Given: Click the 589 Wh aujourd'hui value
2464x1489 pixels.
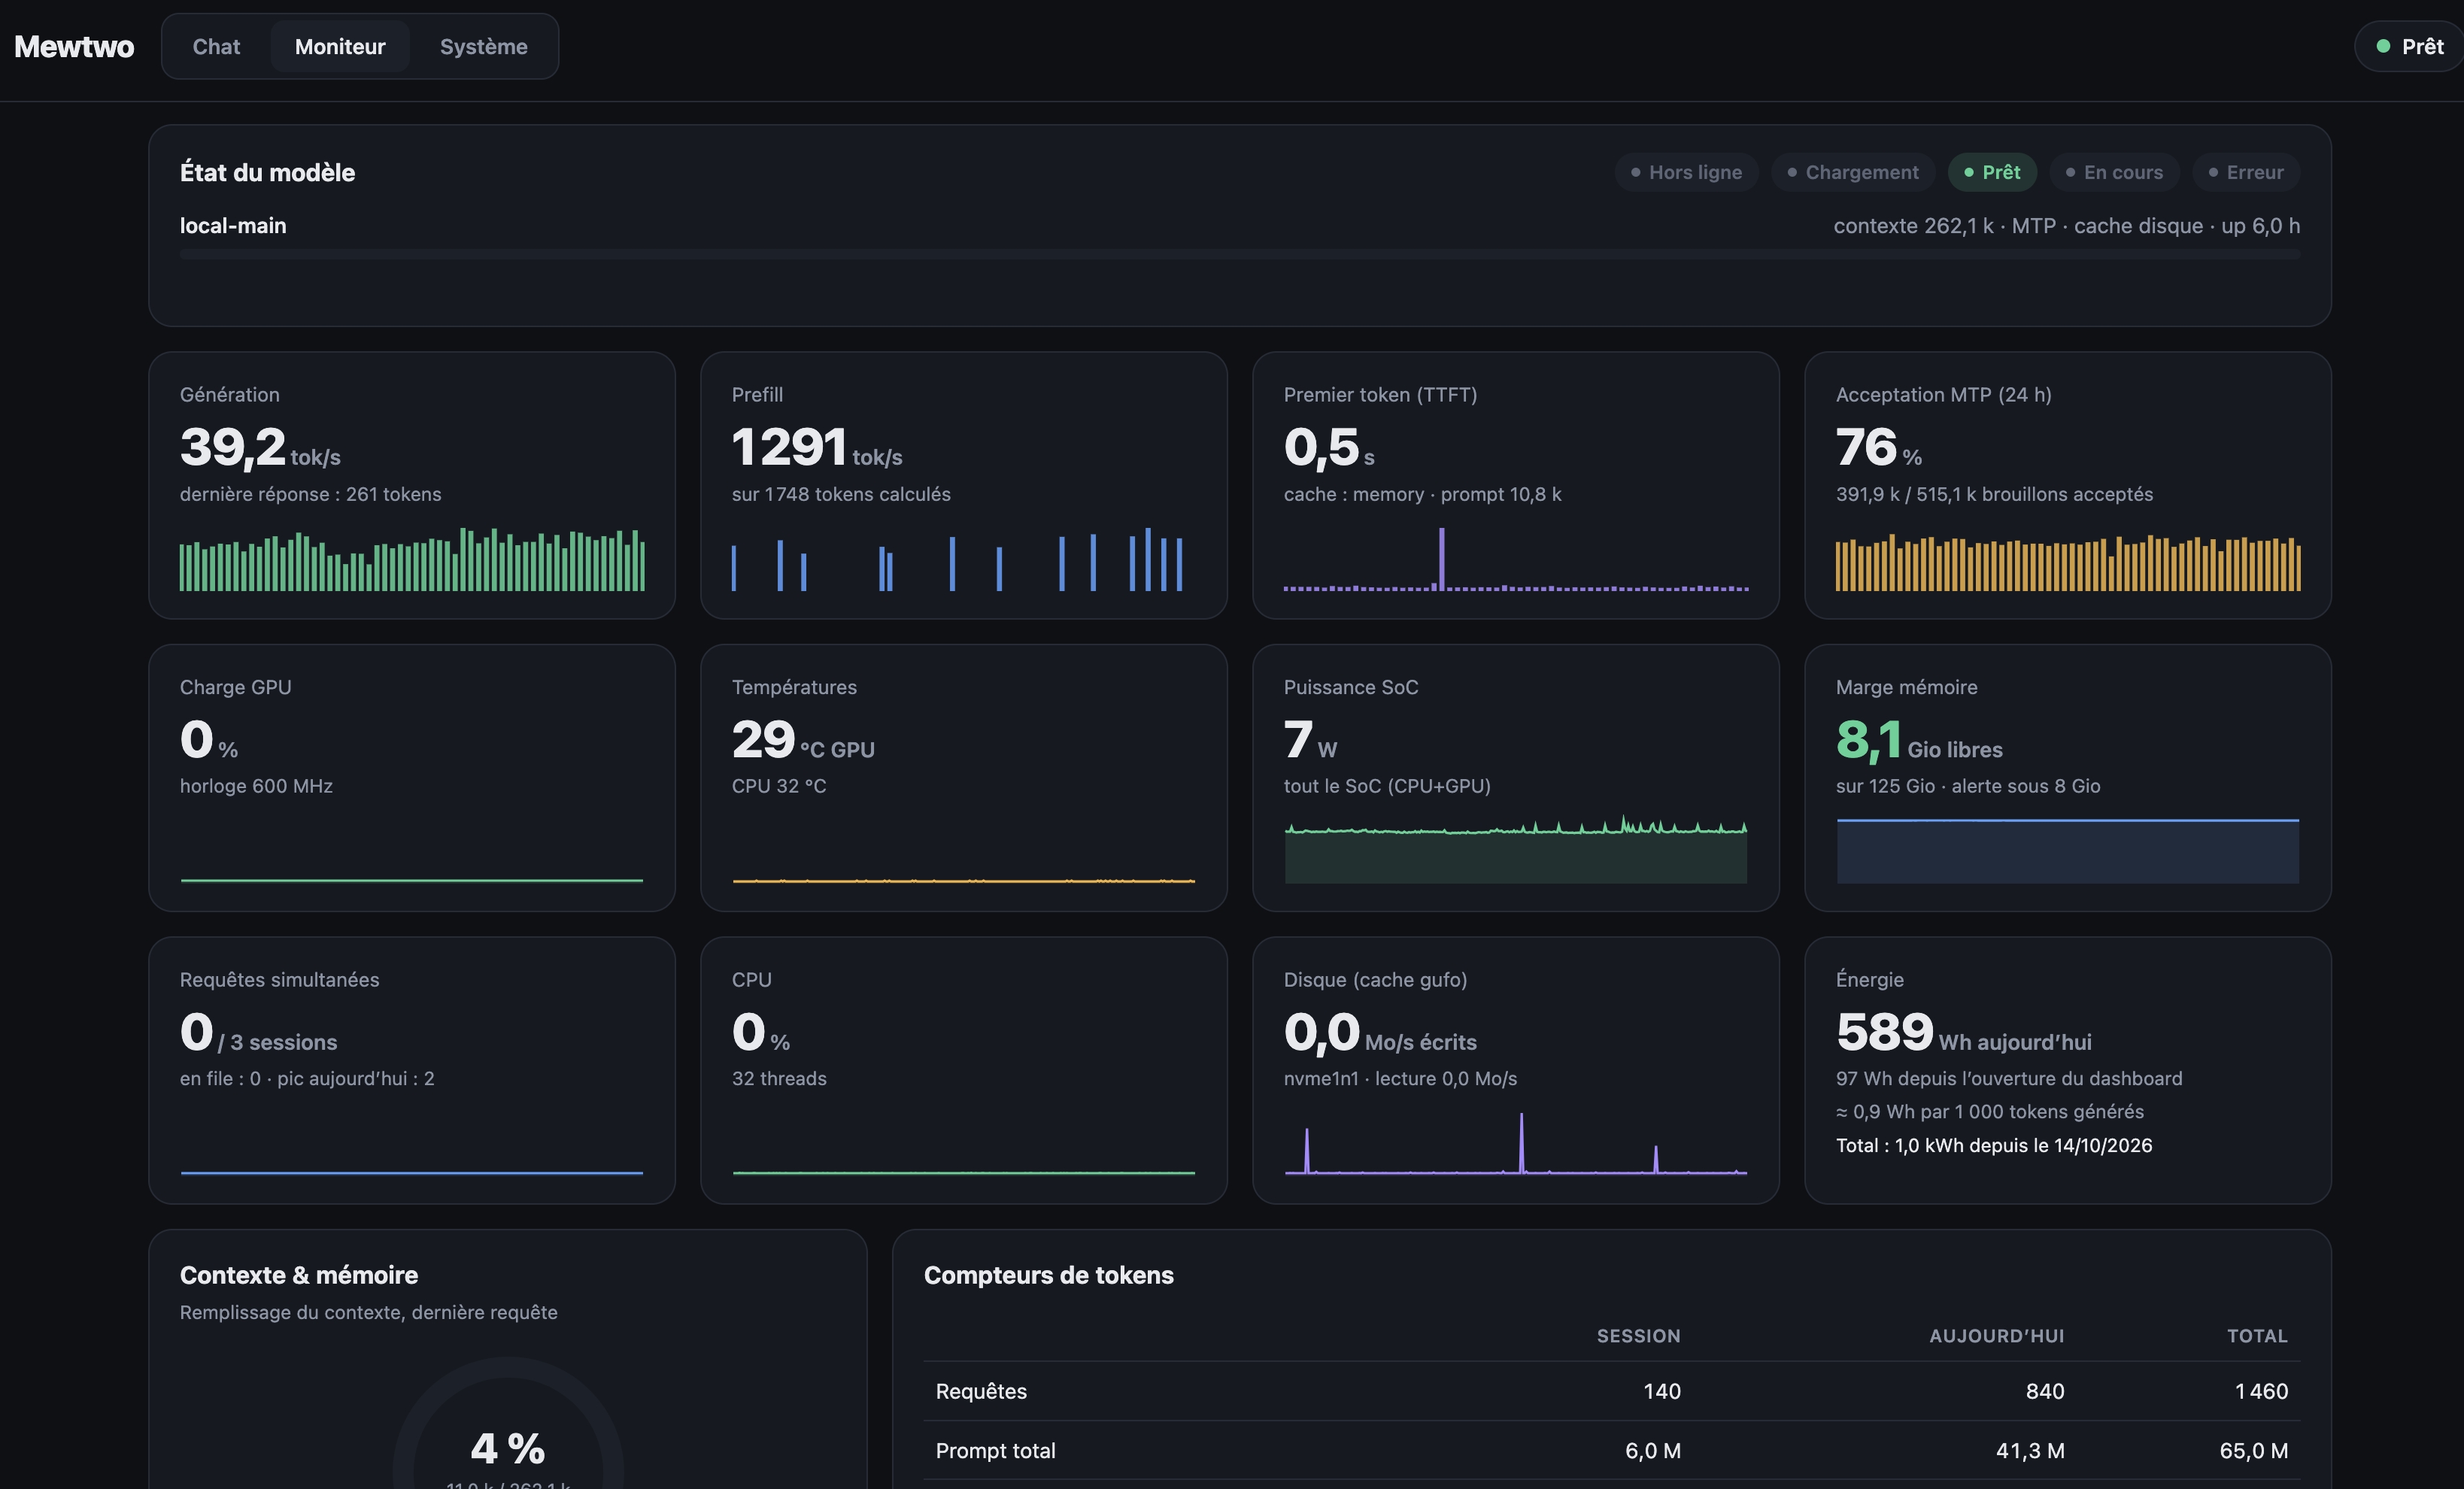Looking at the screenshot, I should (1963, 1033).
